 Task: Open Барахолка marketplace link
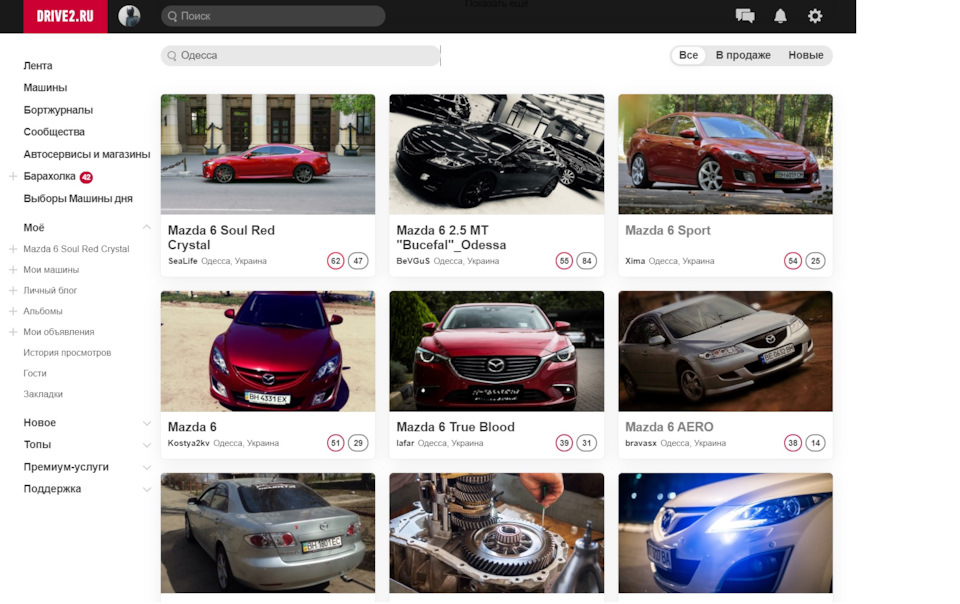point(50,176)
